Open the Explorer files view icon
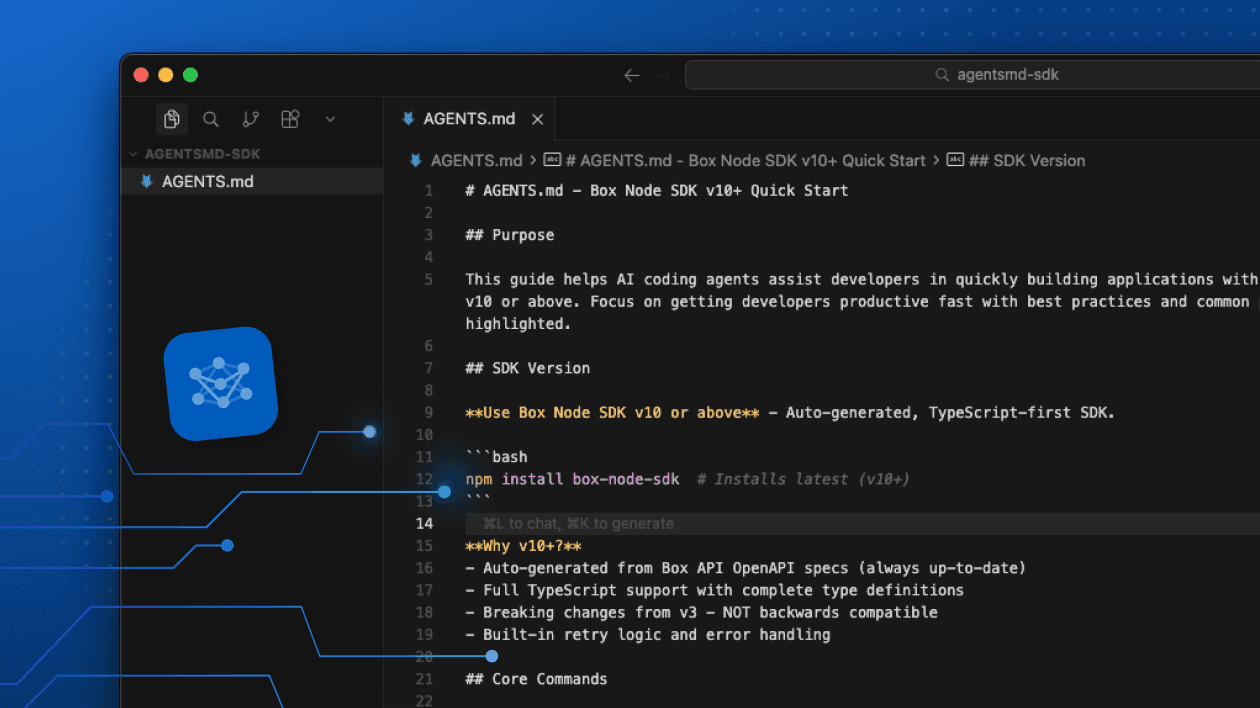 172,119
